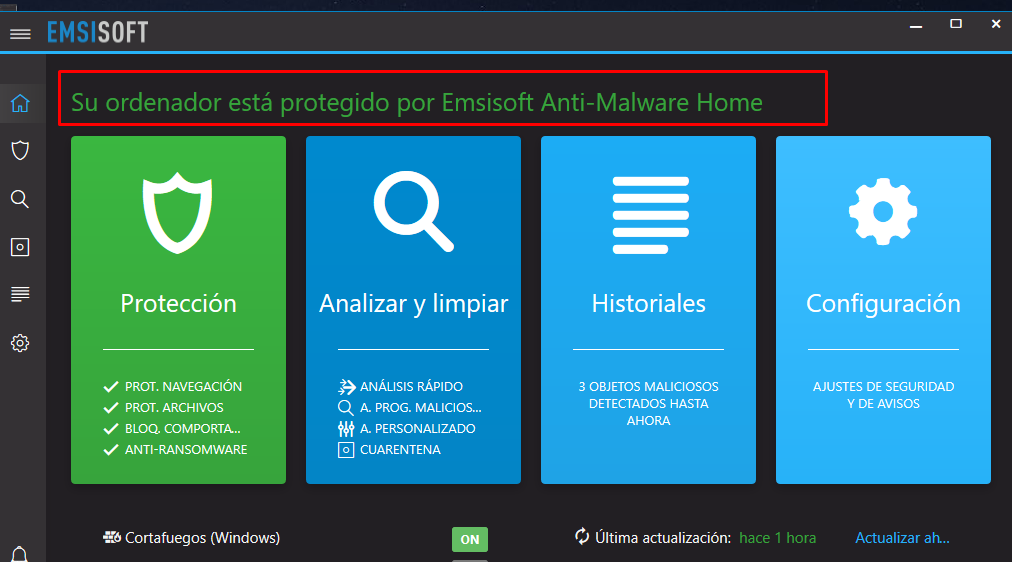Image resolution: width=1012 pixels, height=562 pixels.
Task: Click 3 objetos maliciosos detectados text
Action: 649,403
